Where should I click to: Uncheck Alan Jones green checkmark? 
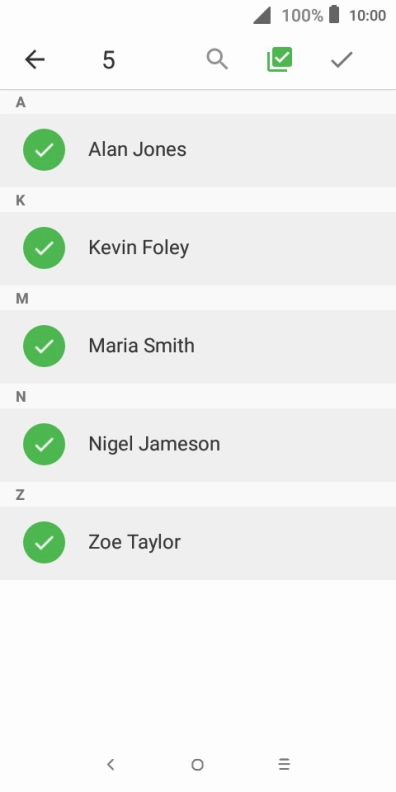pyautogui.click(x=44, y=150)
